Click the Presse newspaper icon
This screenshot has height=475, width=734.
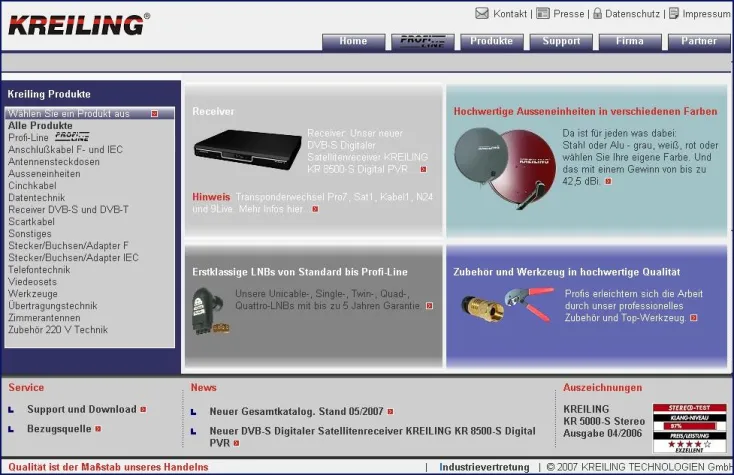[542, 14]
